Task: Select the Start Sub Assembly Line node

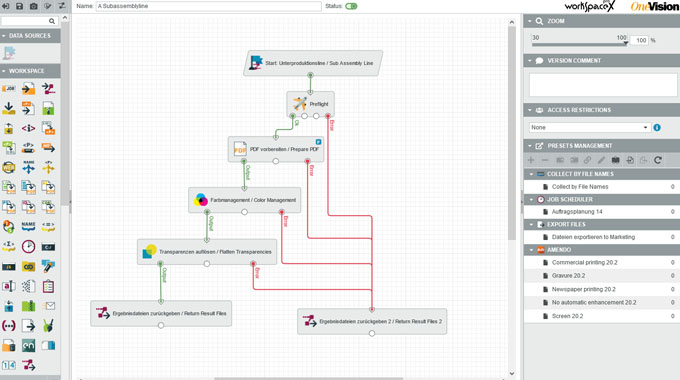Action: (313, 63)
